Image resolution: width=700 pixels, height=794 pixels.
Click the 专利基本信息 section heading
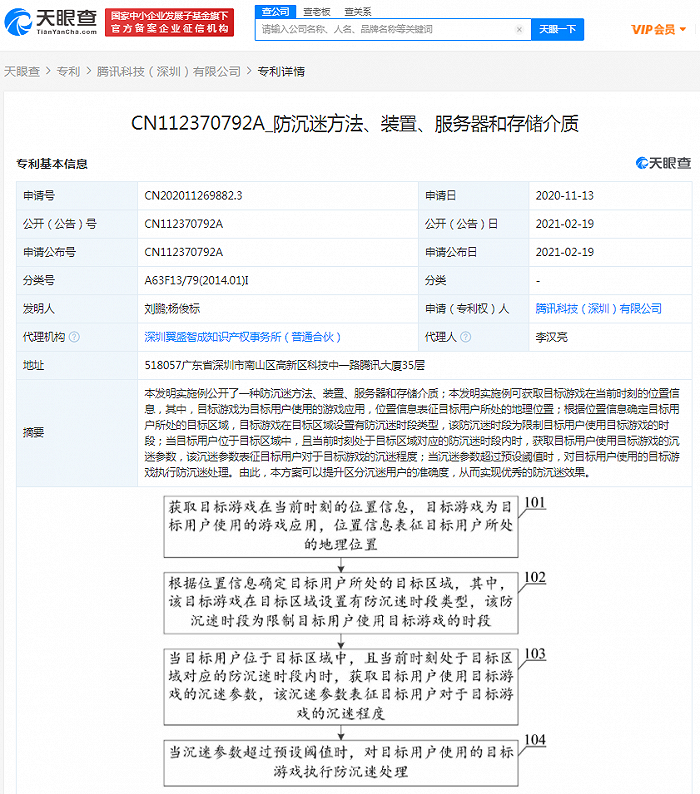[x=52, y=164]
